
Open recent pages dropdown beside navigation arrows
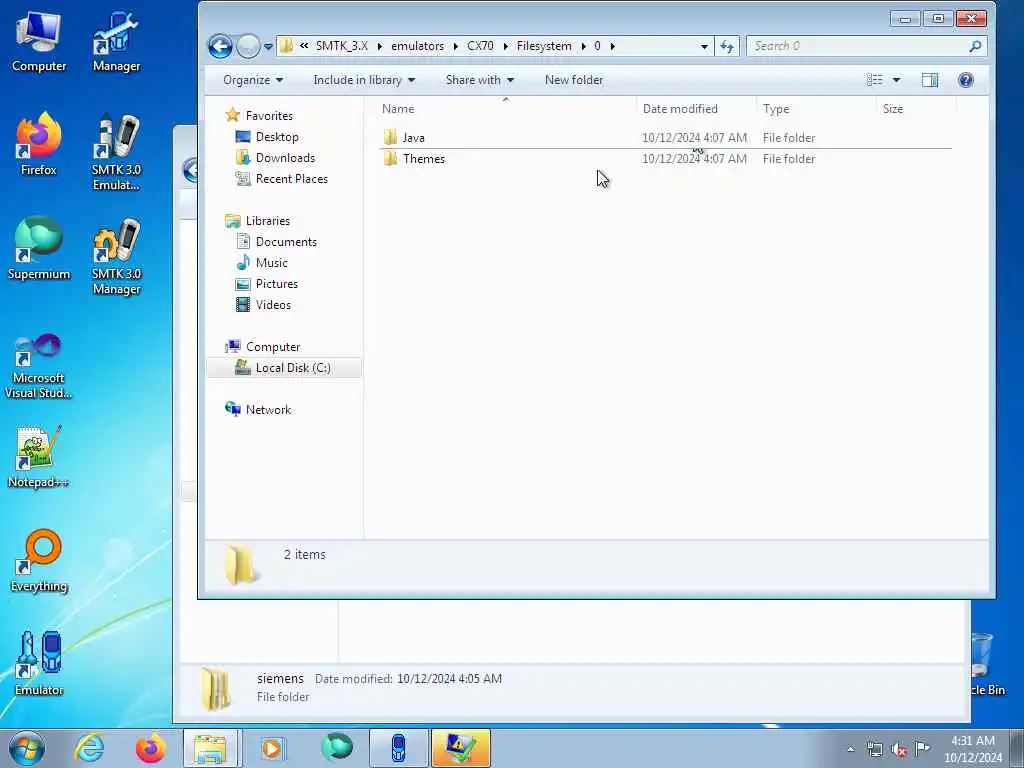click(x=268, y=46)
